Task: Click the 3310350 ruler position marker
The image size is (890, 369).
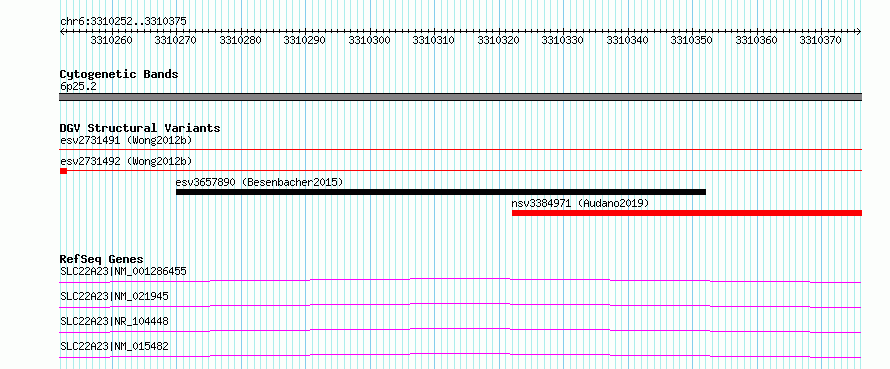Action: point(692,40)
